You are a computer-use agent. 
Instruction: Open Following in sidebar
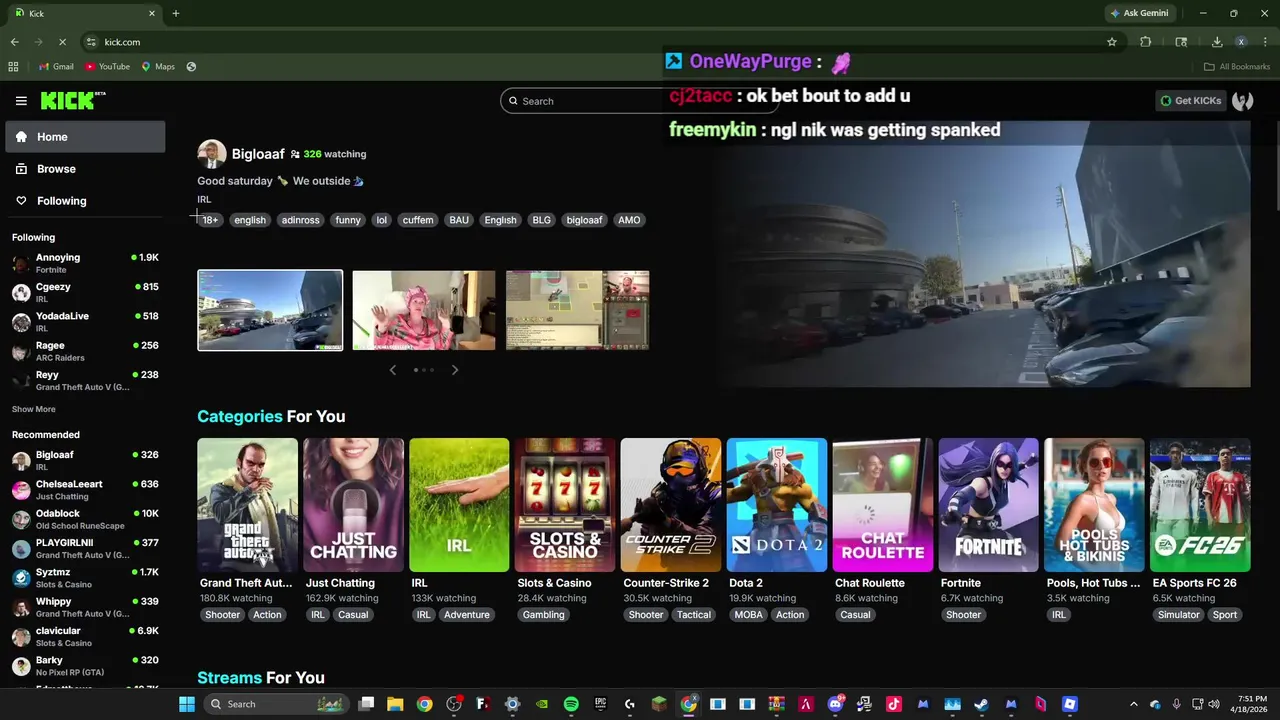pyautogui.click(x=85, y=201)
